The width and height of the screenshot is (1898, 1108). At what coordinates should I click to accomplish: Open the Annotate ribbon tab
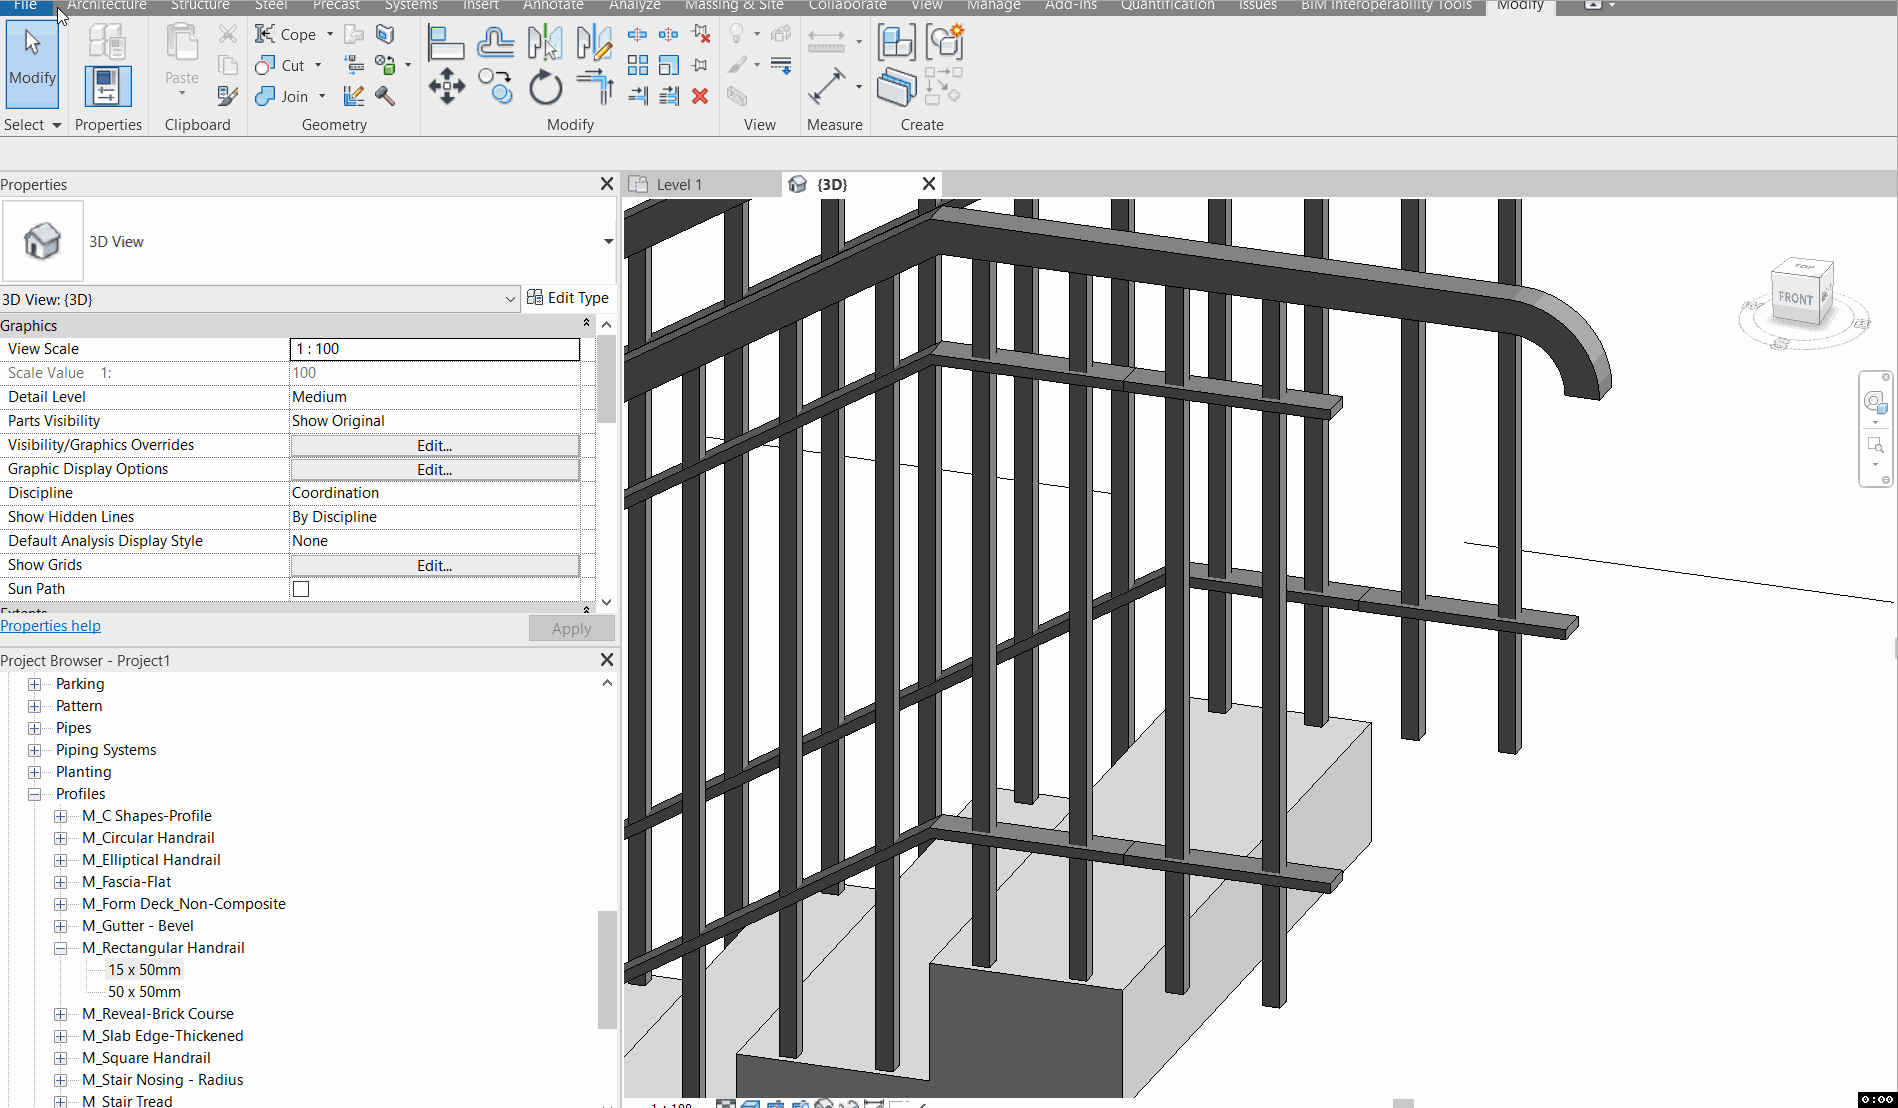pyautogui.click(x=553, y=6)
